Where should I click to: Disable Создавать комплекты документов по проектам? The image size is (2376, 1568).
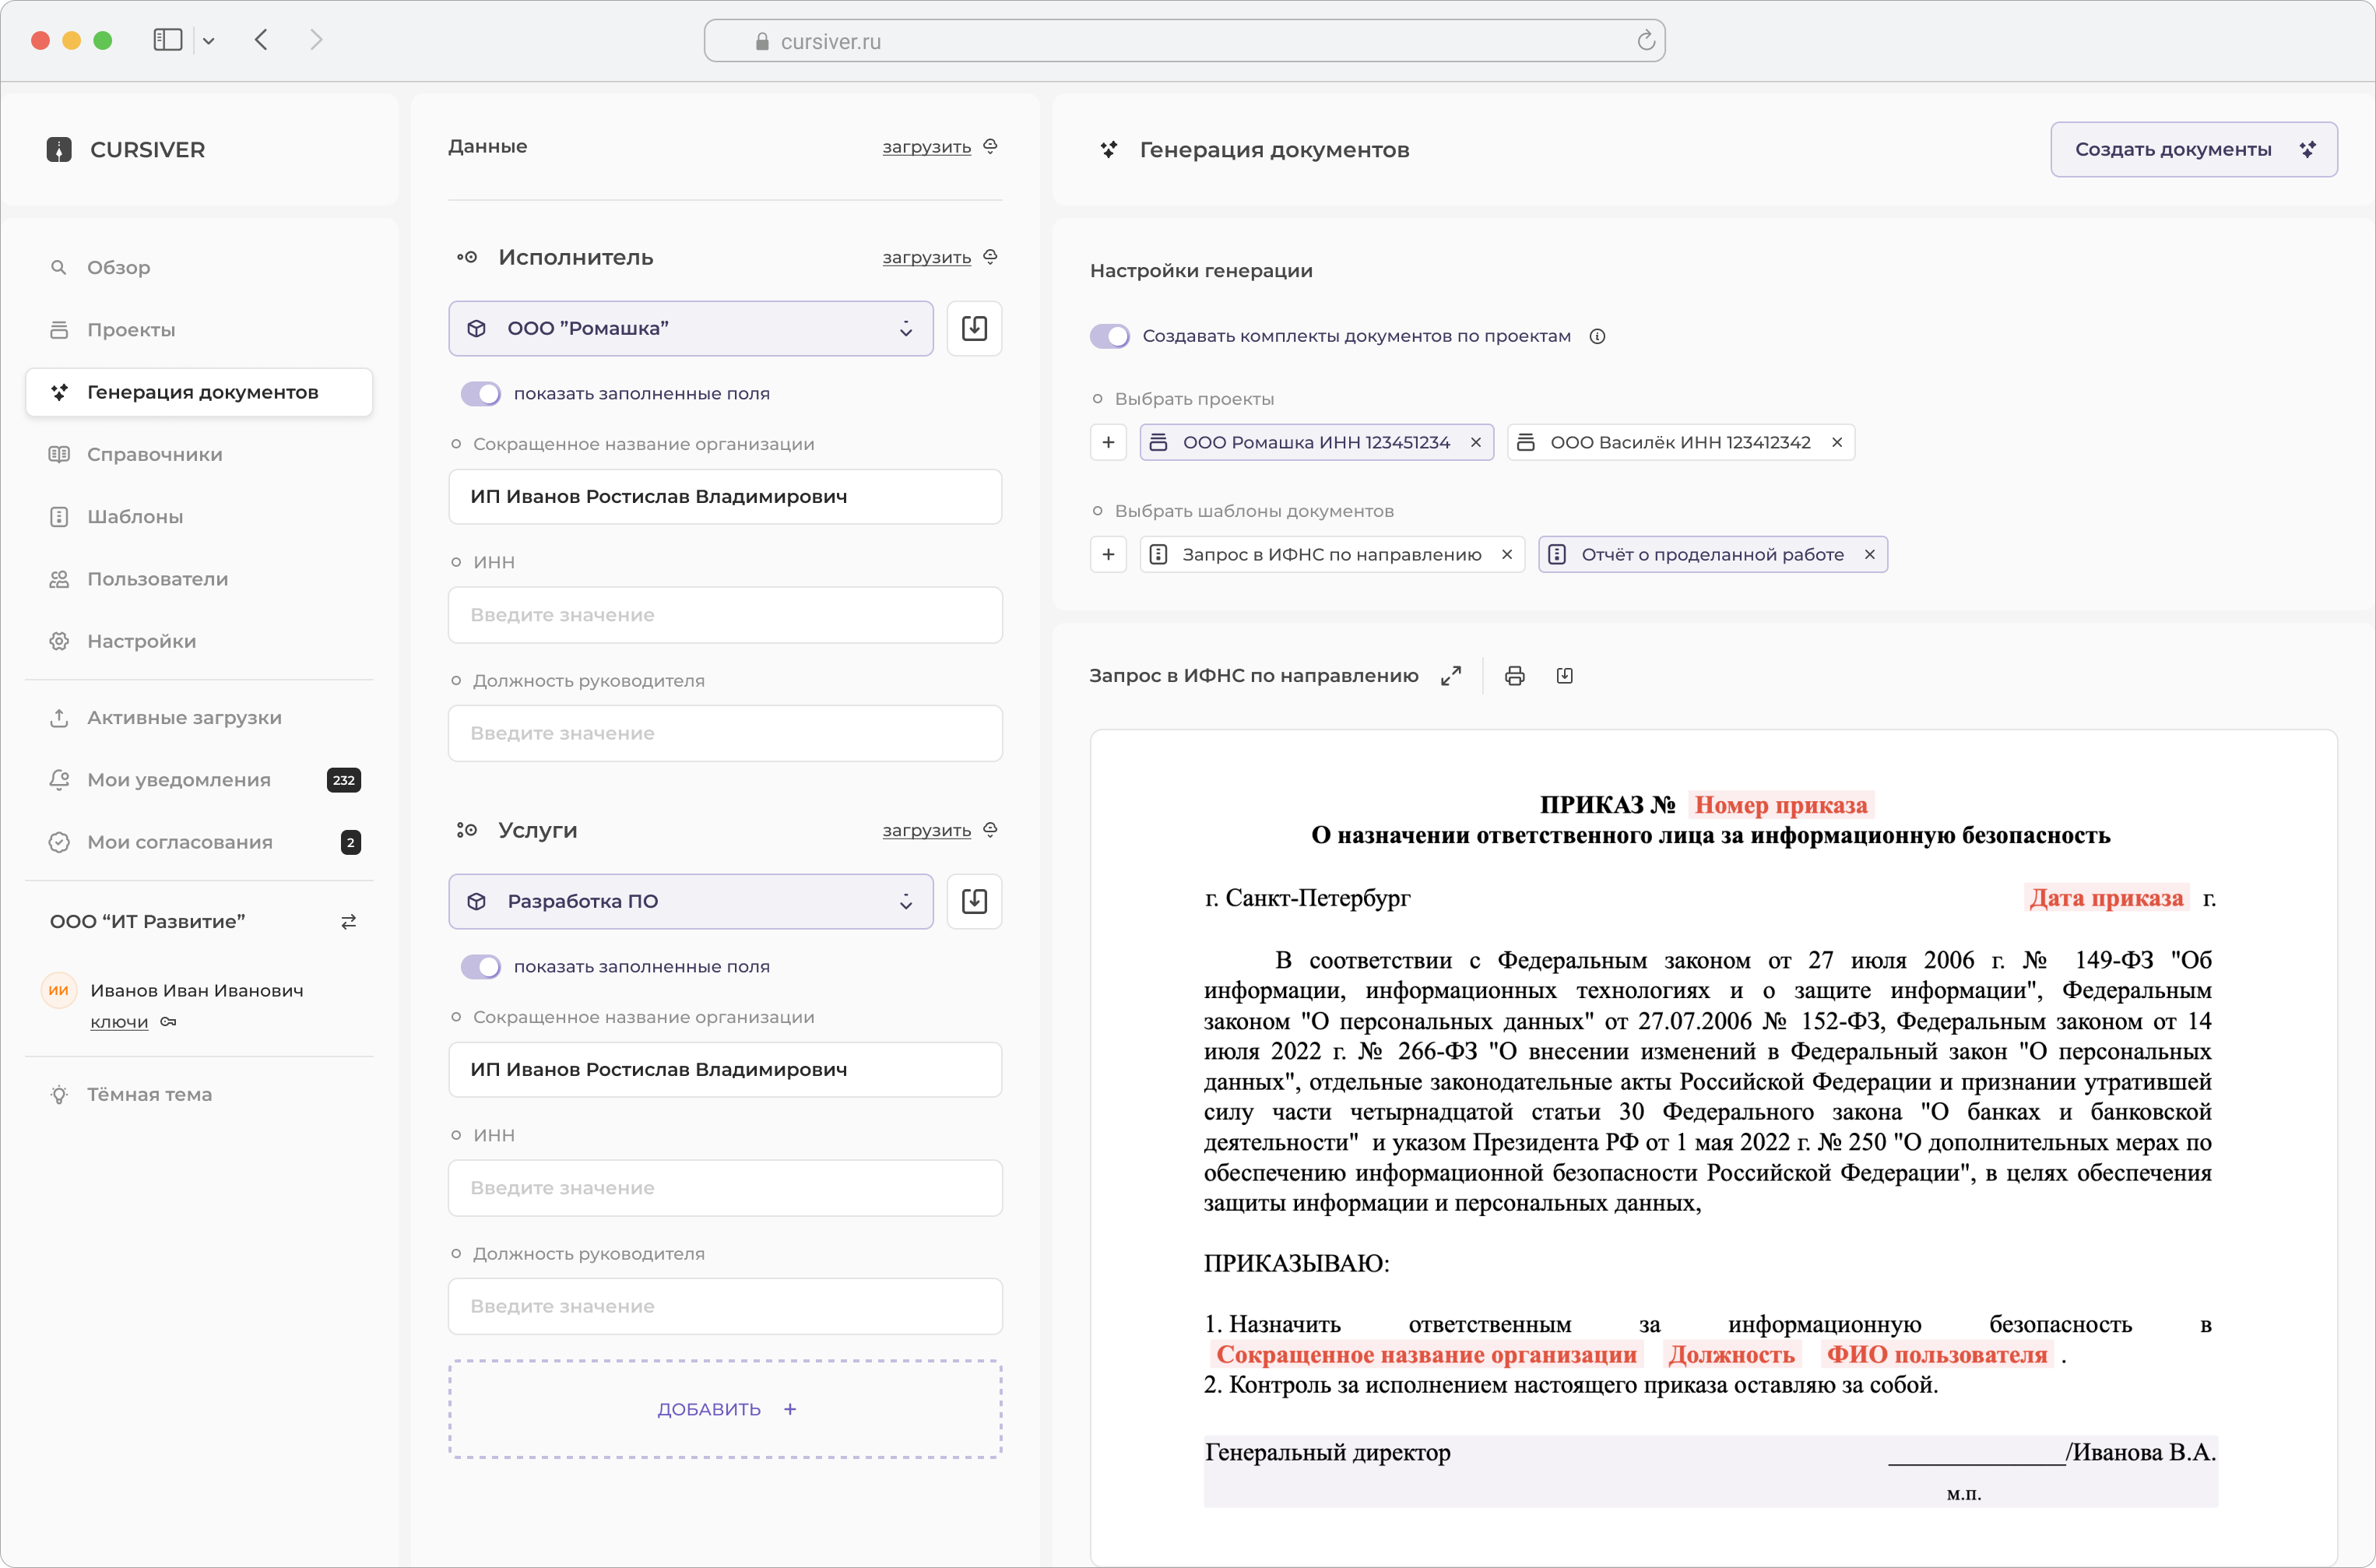(x=1110, y=336)
